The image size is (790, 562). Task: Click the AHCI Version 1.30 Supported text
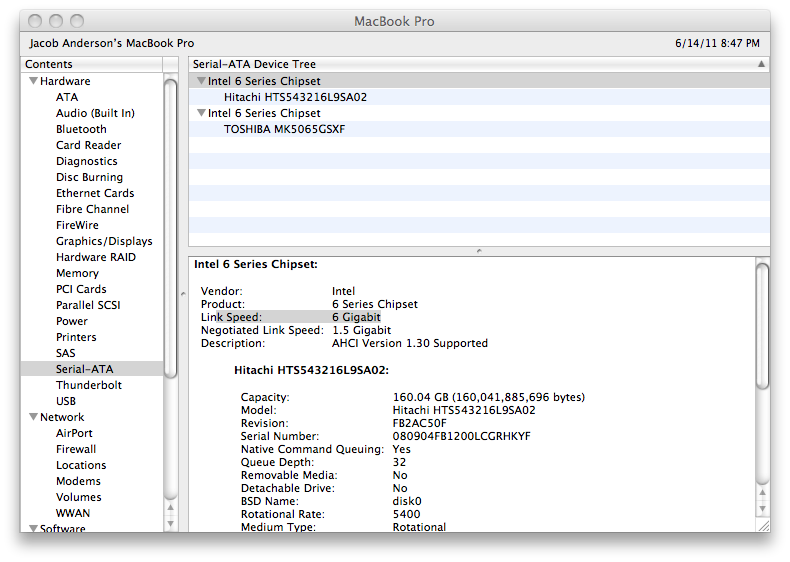410,343
